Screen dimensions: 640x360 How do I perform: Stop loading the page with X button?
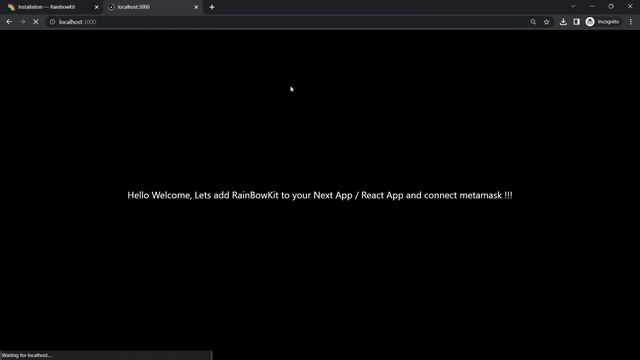coord(36,22)
